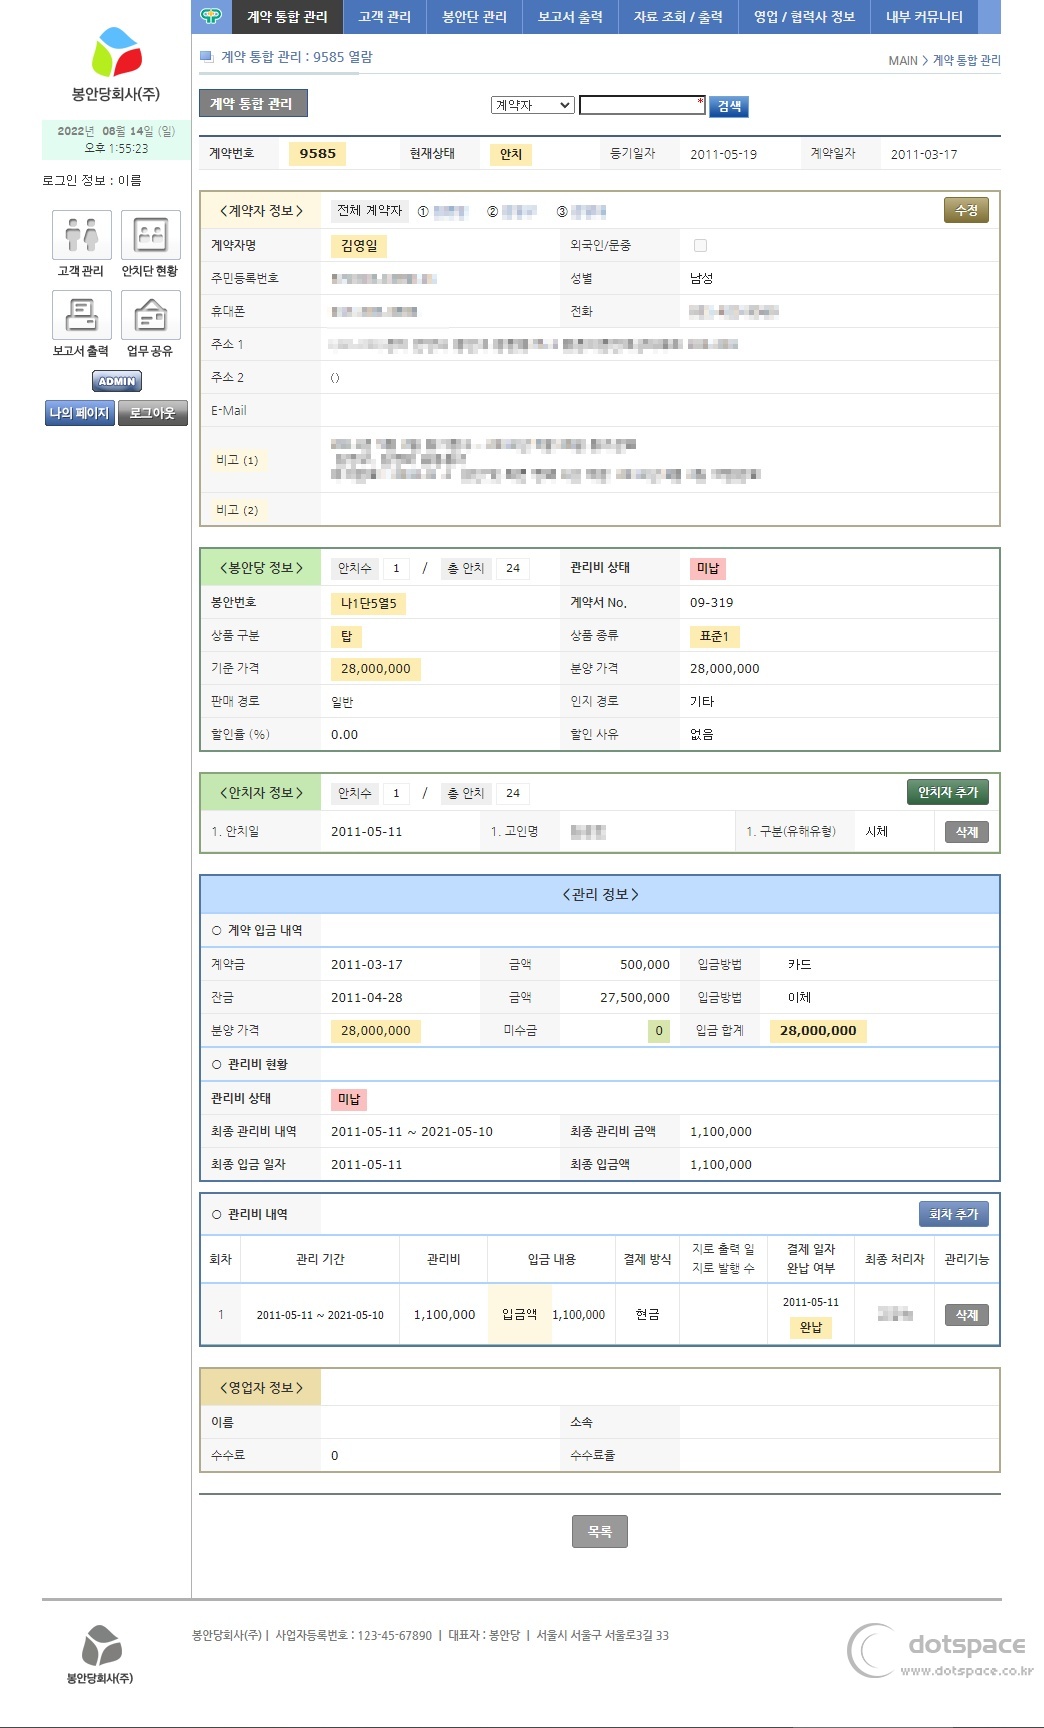Click the 검색 search button
This screenshot has width=1044, height=1728.
pos(729,106)
